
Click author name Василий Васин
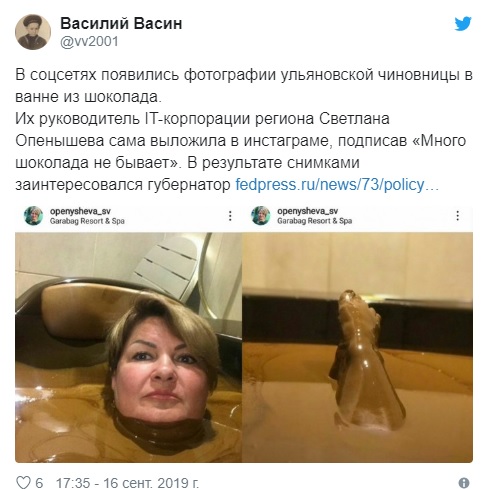(x=121, y=24)
